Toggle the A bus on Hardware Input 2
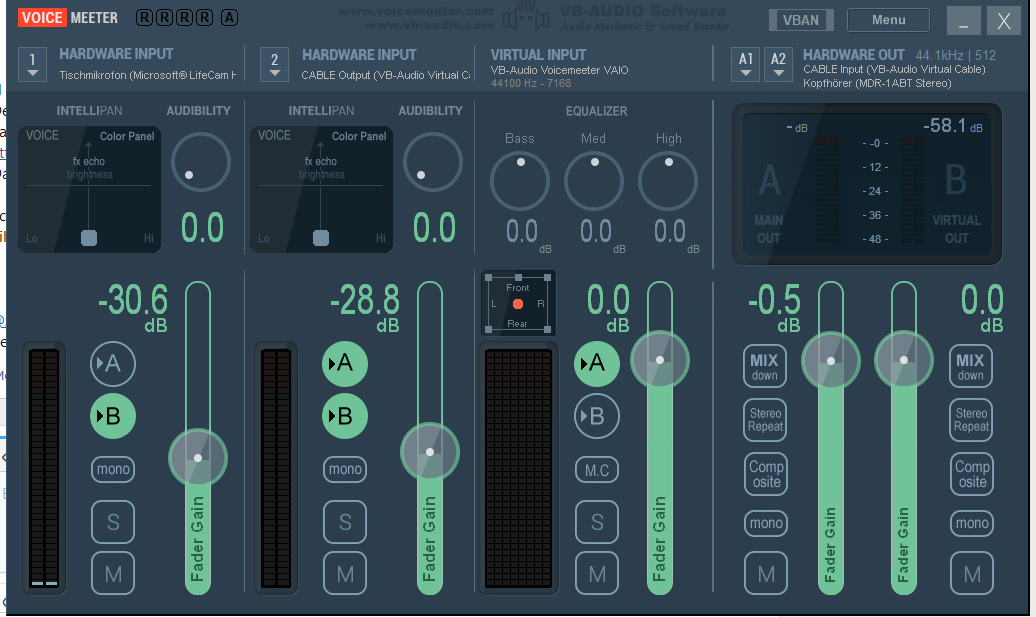Screen dimensions: 1036x617 click(345, 363)
